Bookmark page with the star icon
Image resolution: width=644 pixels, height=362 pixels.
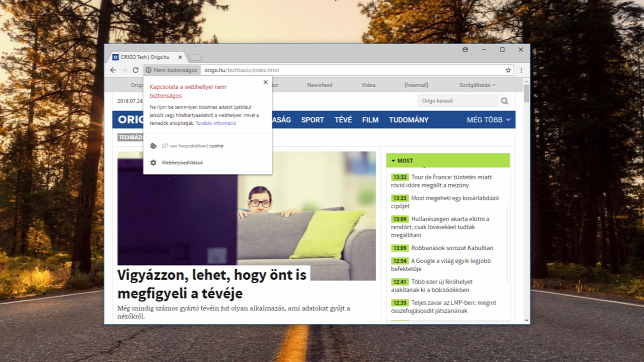508,70
